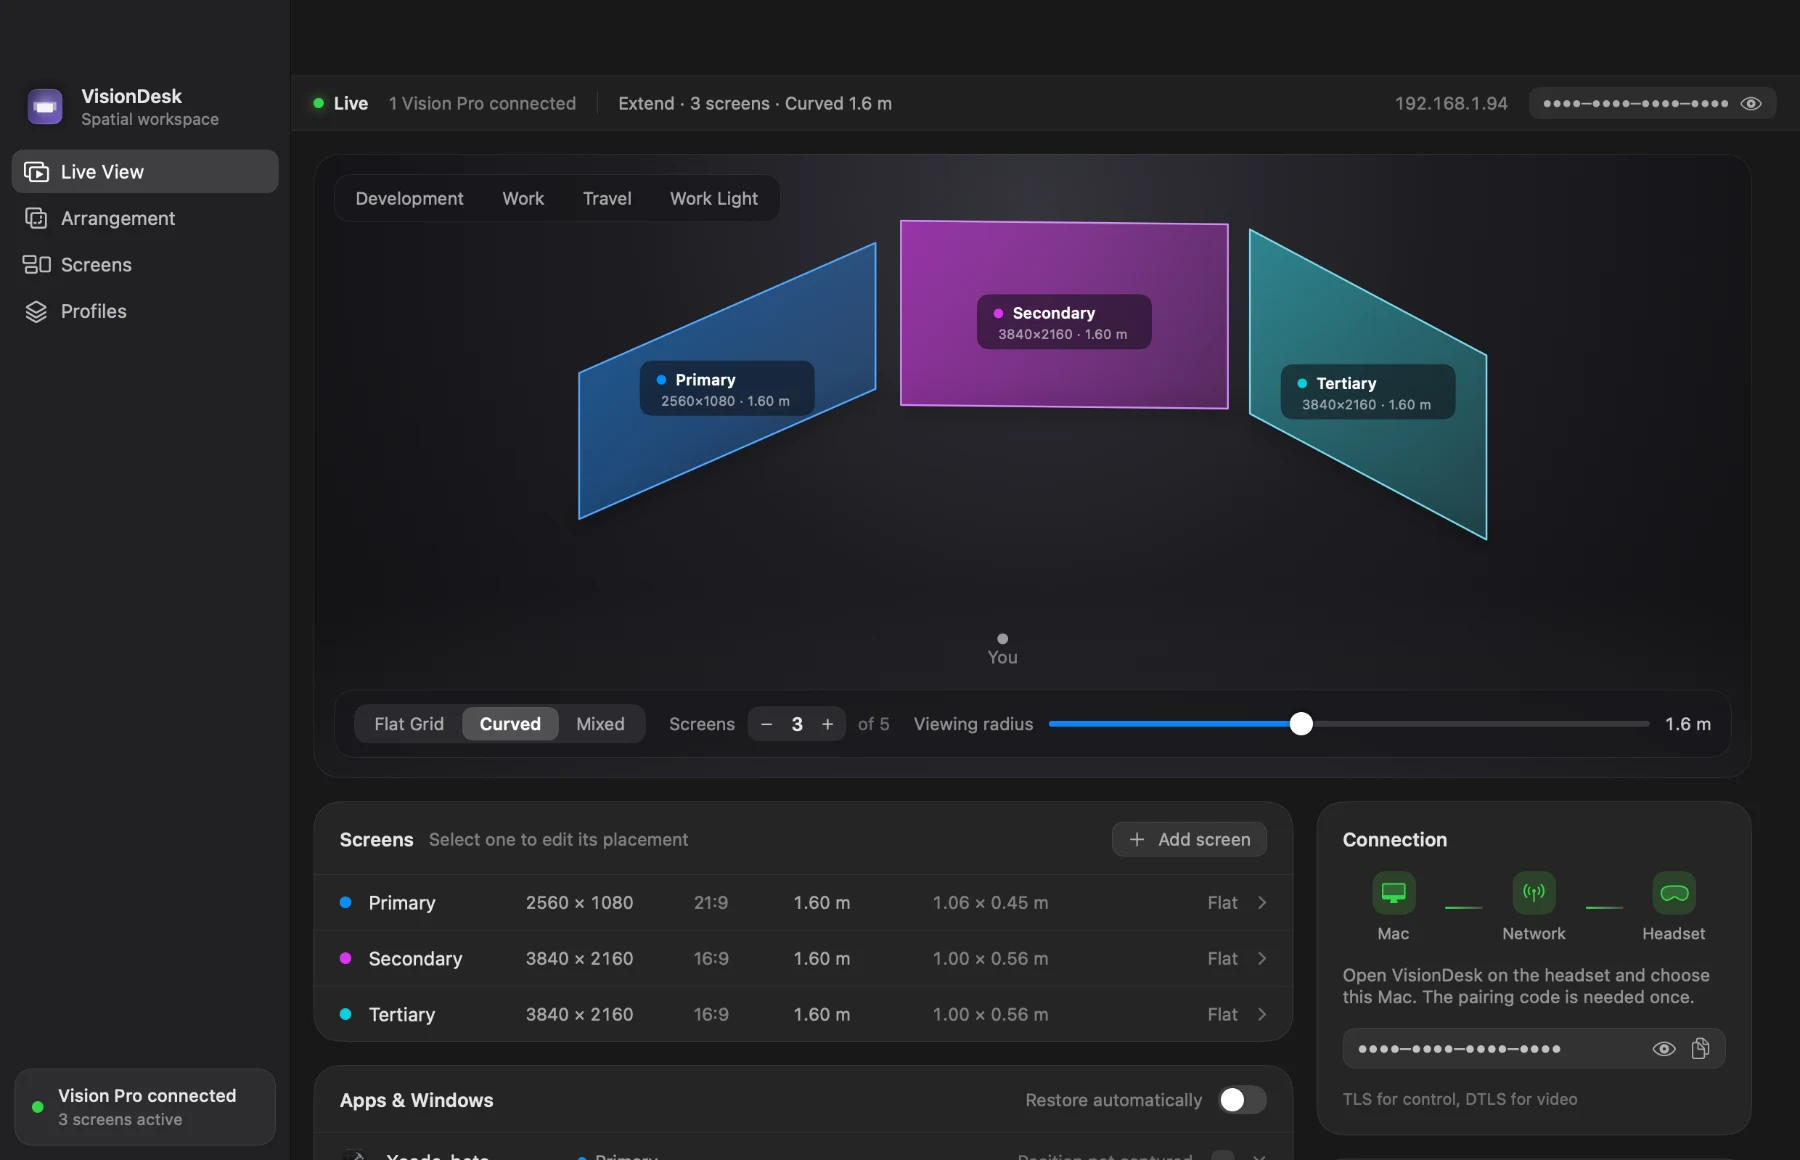This screenshot has width=1800, height=1160.
Task: Open Arrangement in the sidebar
Action: (145, 218)
